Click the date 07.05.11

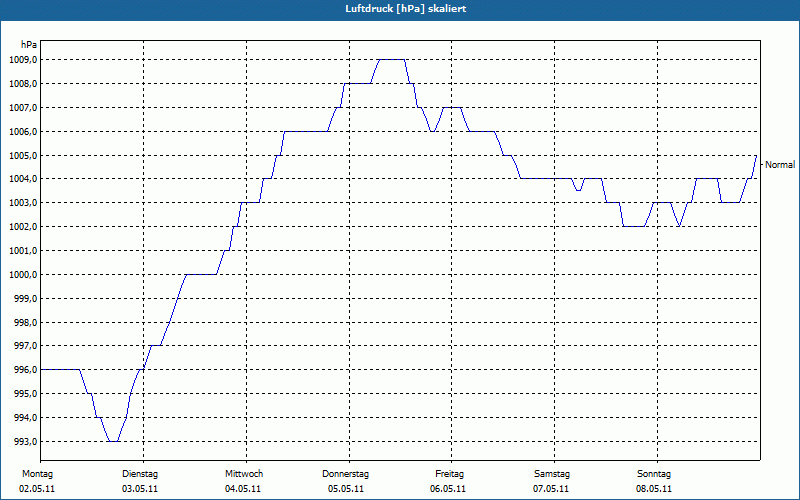551,489
